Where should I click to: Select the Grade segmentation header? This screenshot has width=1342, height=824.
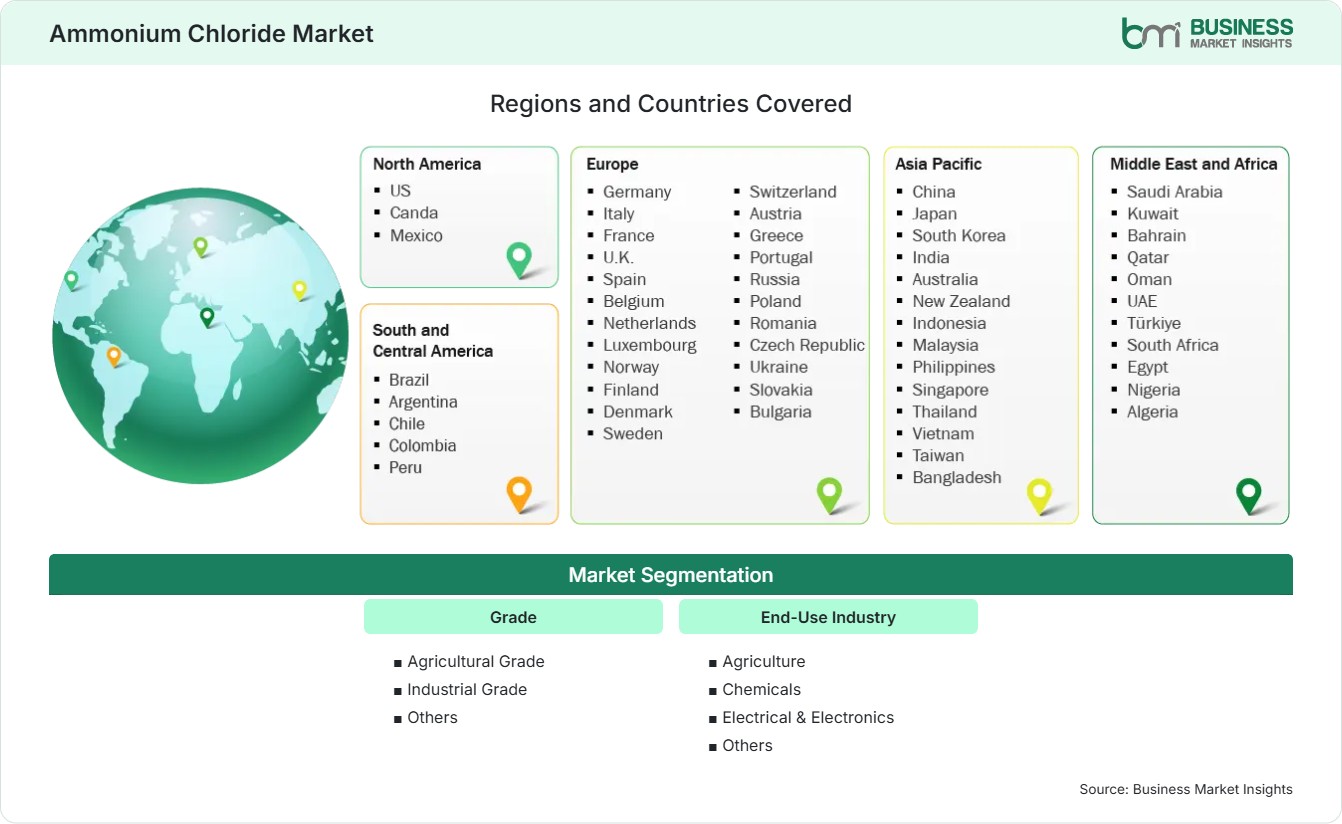[513, 617]
